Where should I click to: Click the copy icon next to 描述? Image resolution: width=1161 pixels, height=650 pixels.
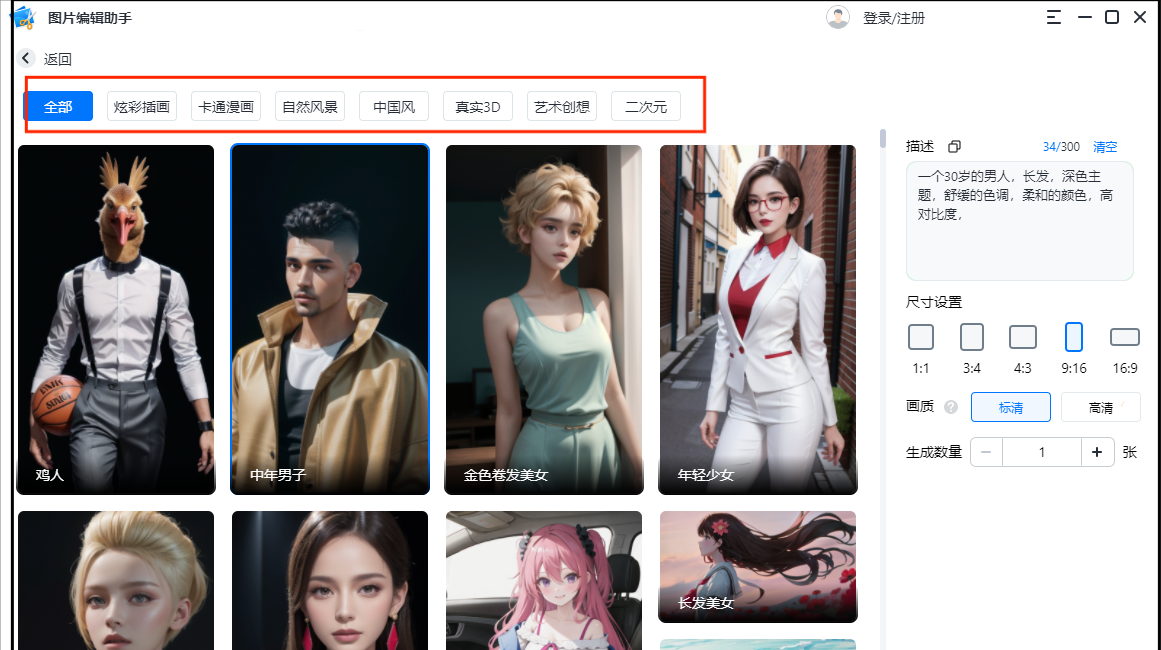coord(954,147)
